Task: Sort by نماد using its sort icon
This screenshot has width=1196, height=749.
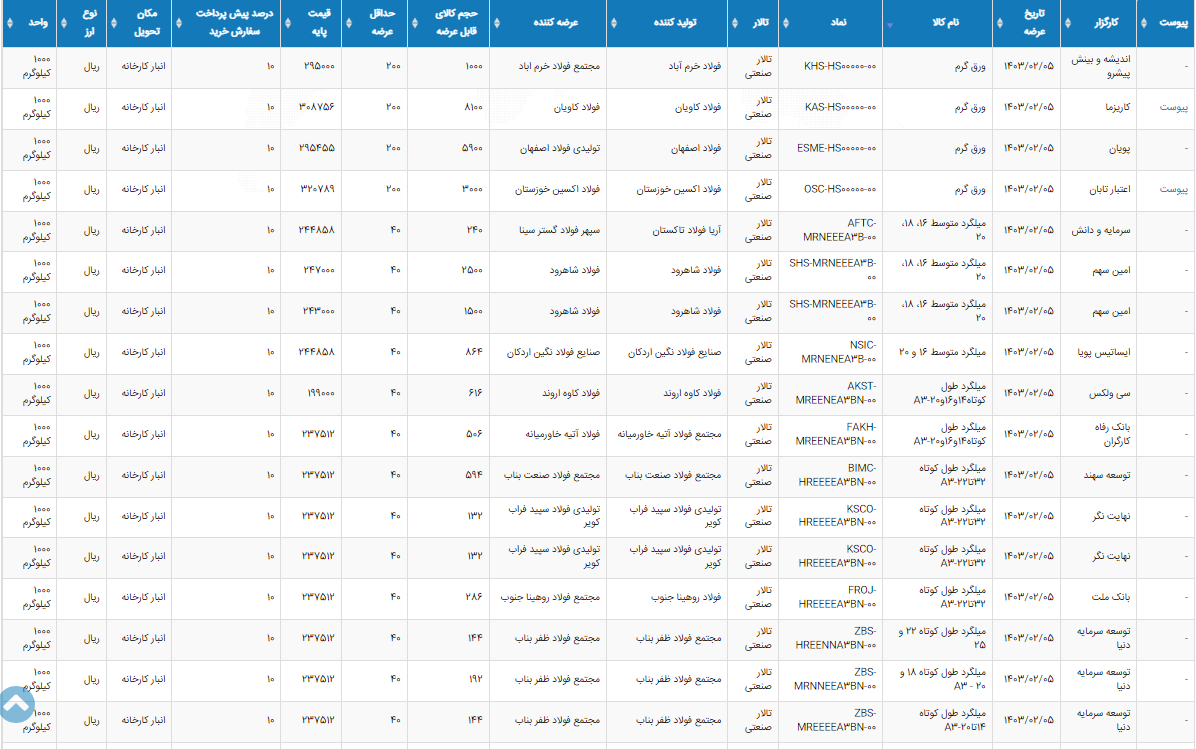Action: point(786,23)
